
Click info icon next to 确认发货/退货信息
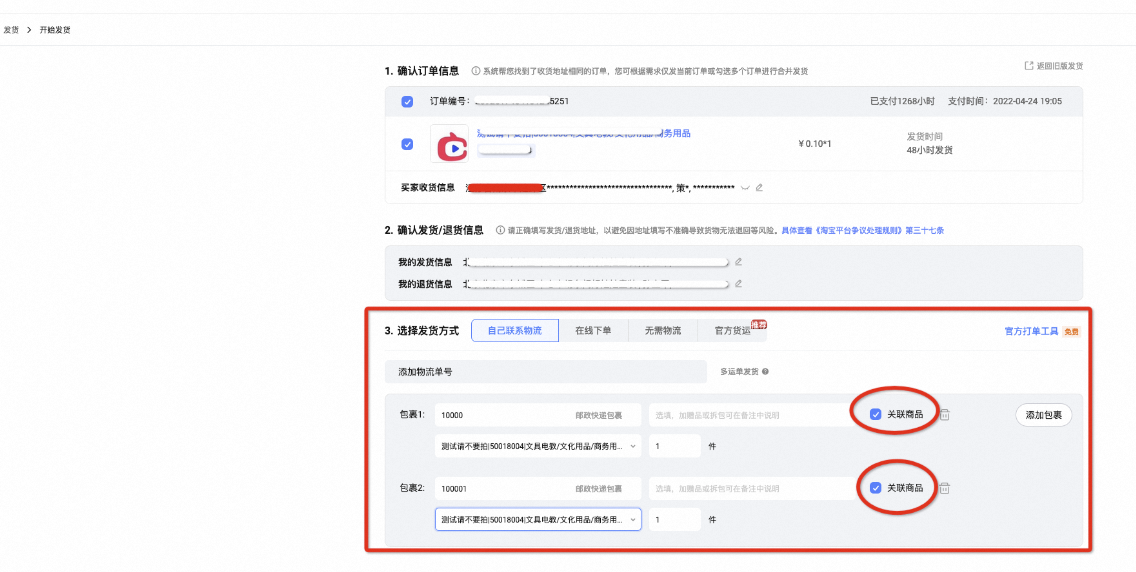point(500,231)
